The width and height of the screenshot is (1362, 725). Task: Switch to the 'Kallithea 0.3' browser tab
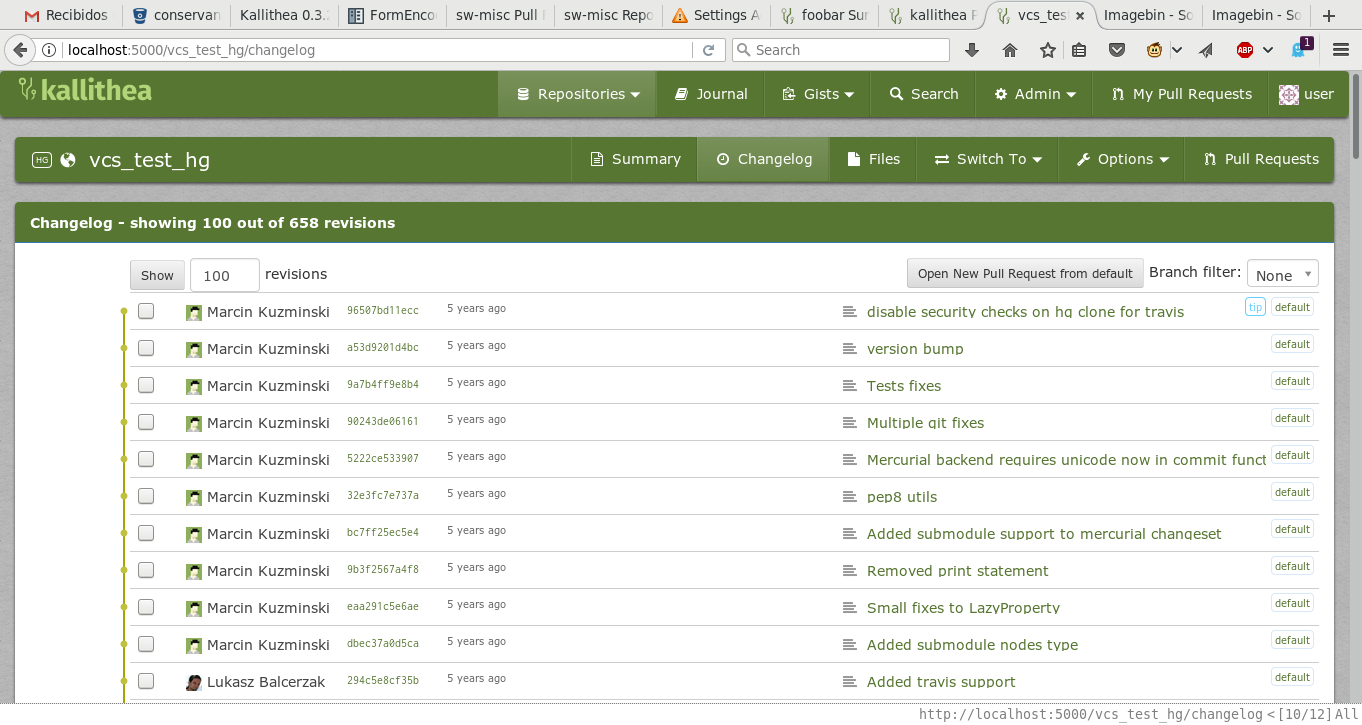pos(283,15)
